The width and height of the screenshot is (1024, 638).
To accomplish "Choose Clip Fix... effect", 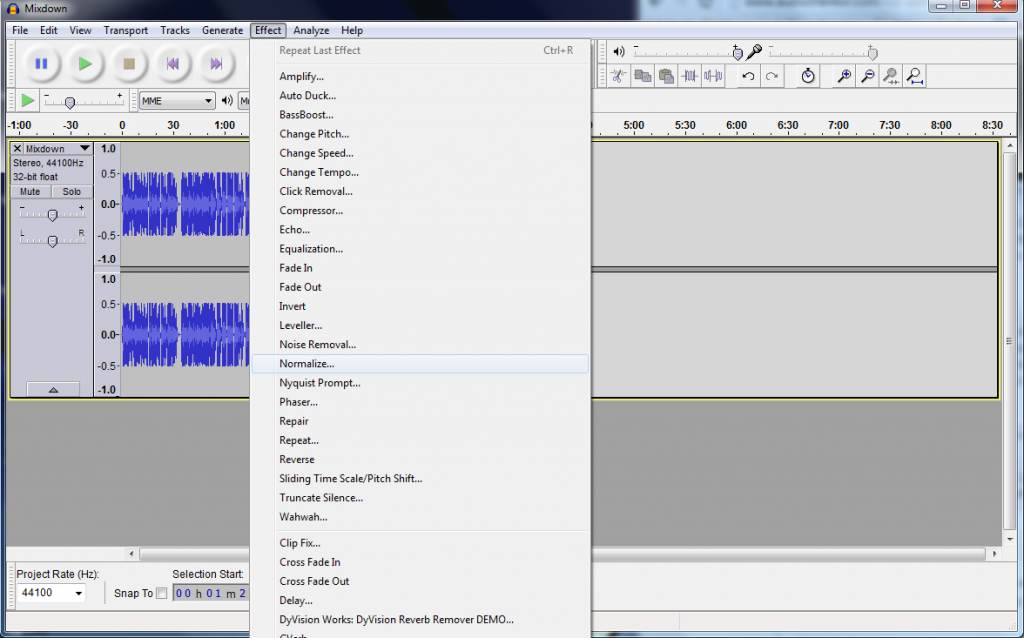I will point(420,543).
